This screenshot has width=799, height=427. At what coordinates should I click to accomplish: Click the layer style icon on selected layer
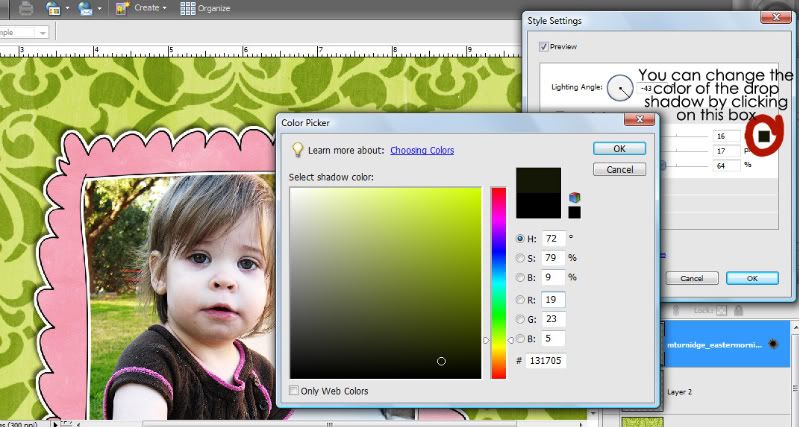click(x=773, y=344)
